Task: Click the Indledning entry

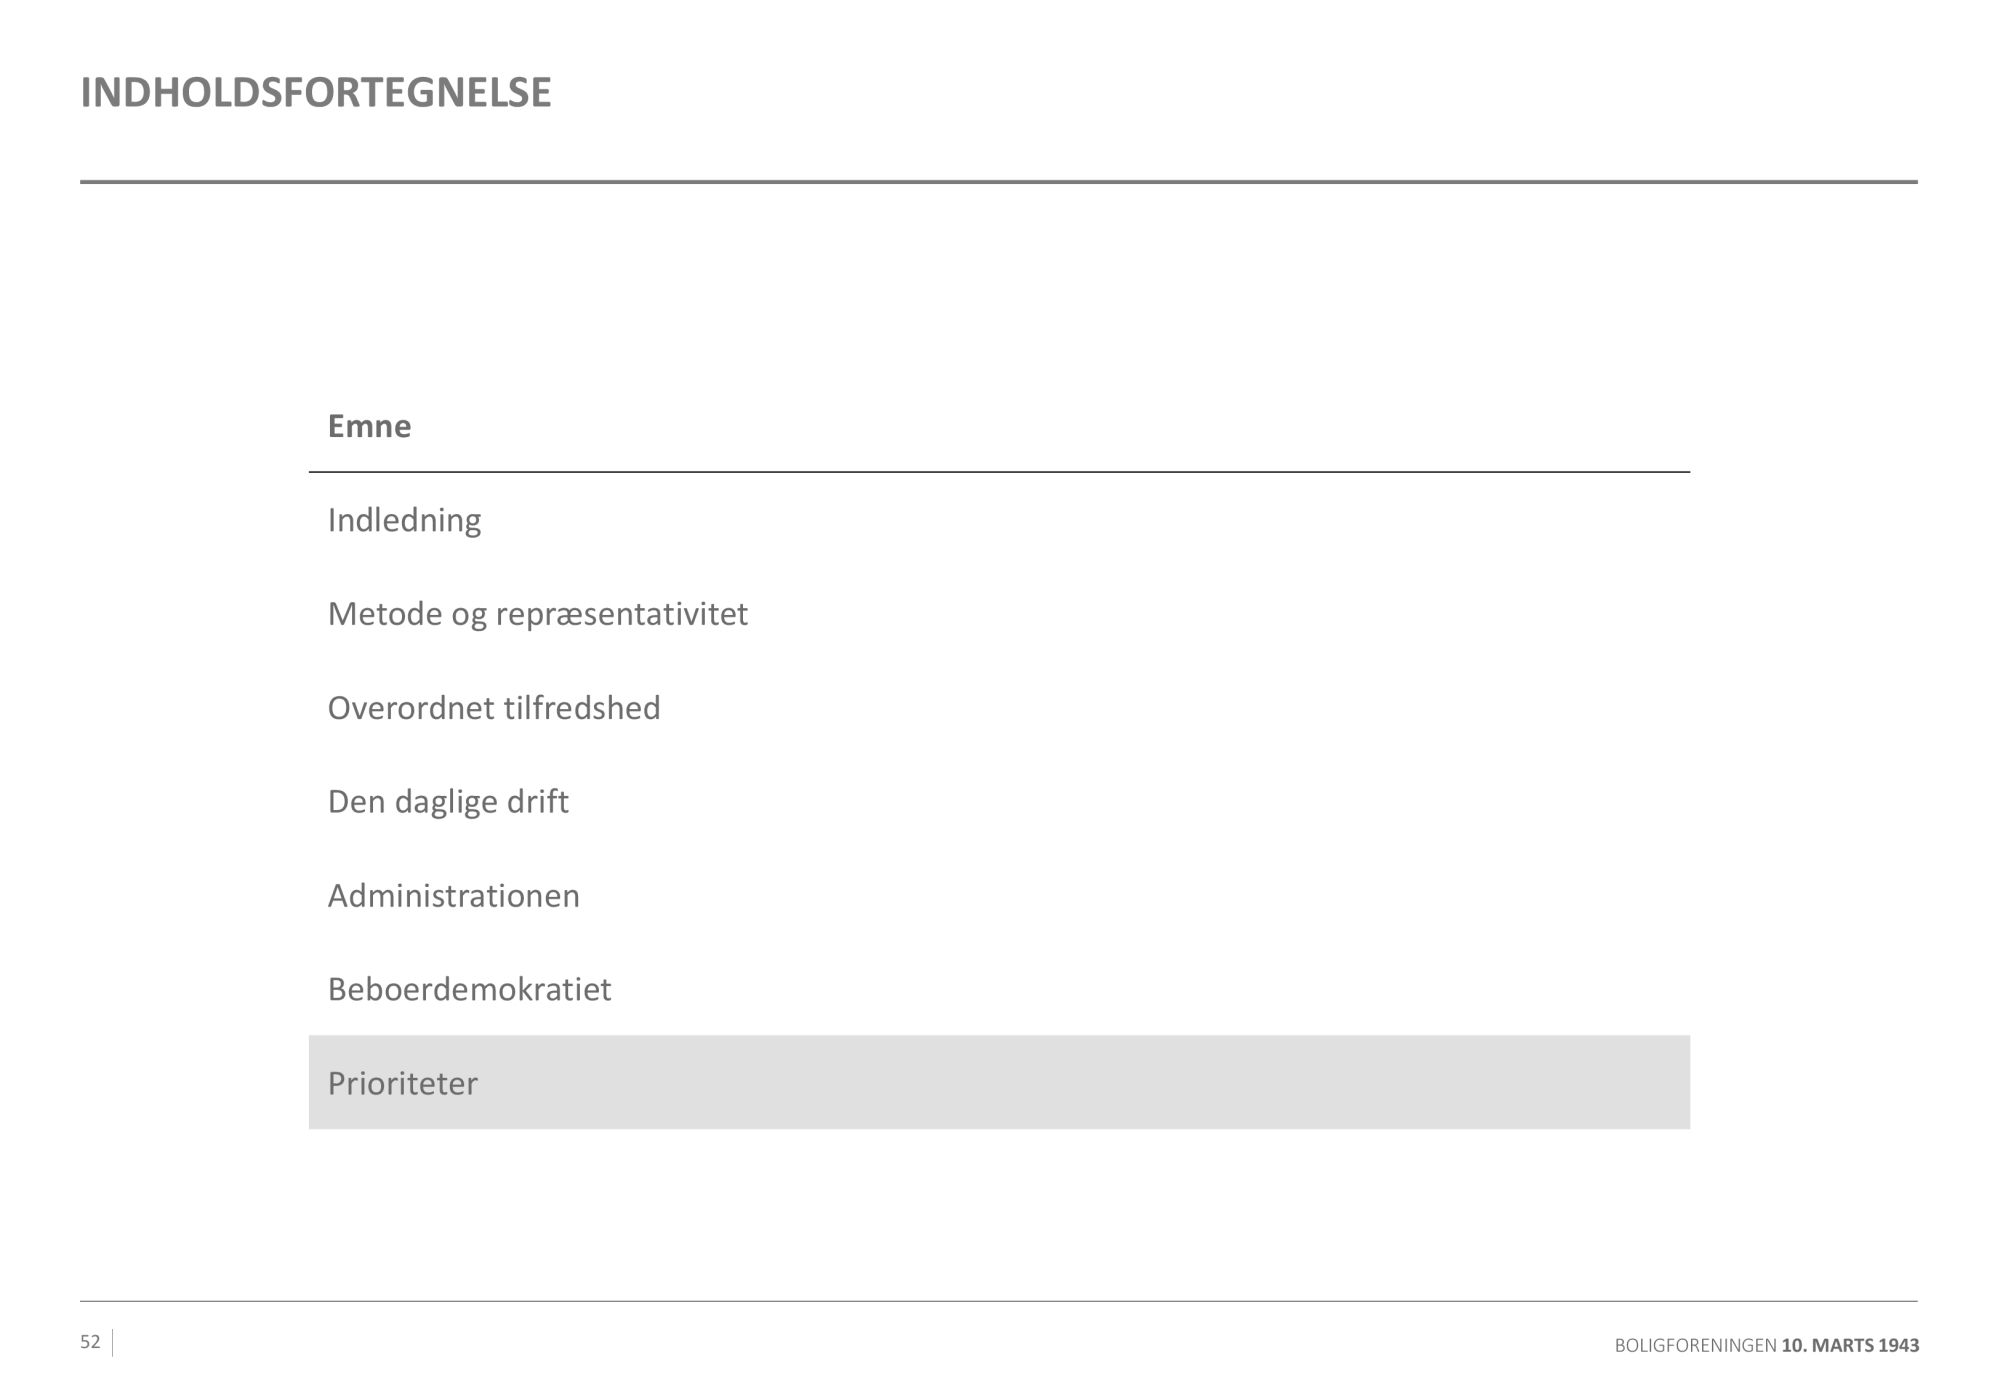Action: click(x=404, y=520)
